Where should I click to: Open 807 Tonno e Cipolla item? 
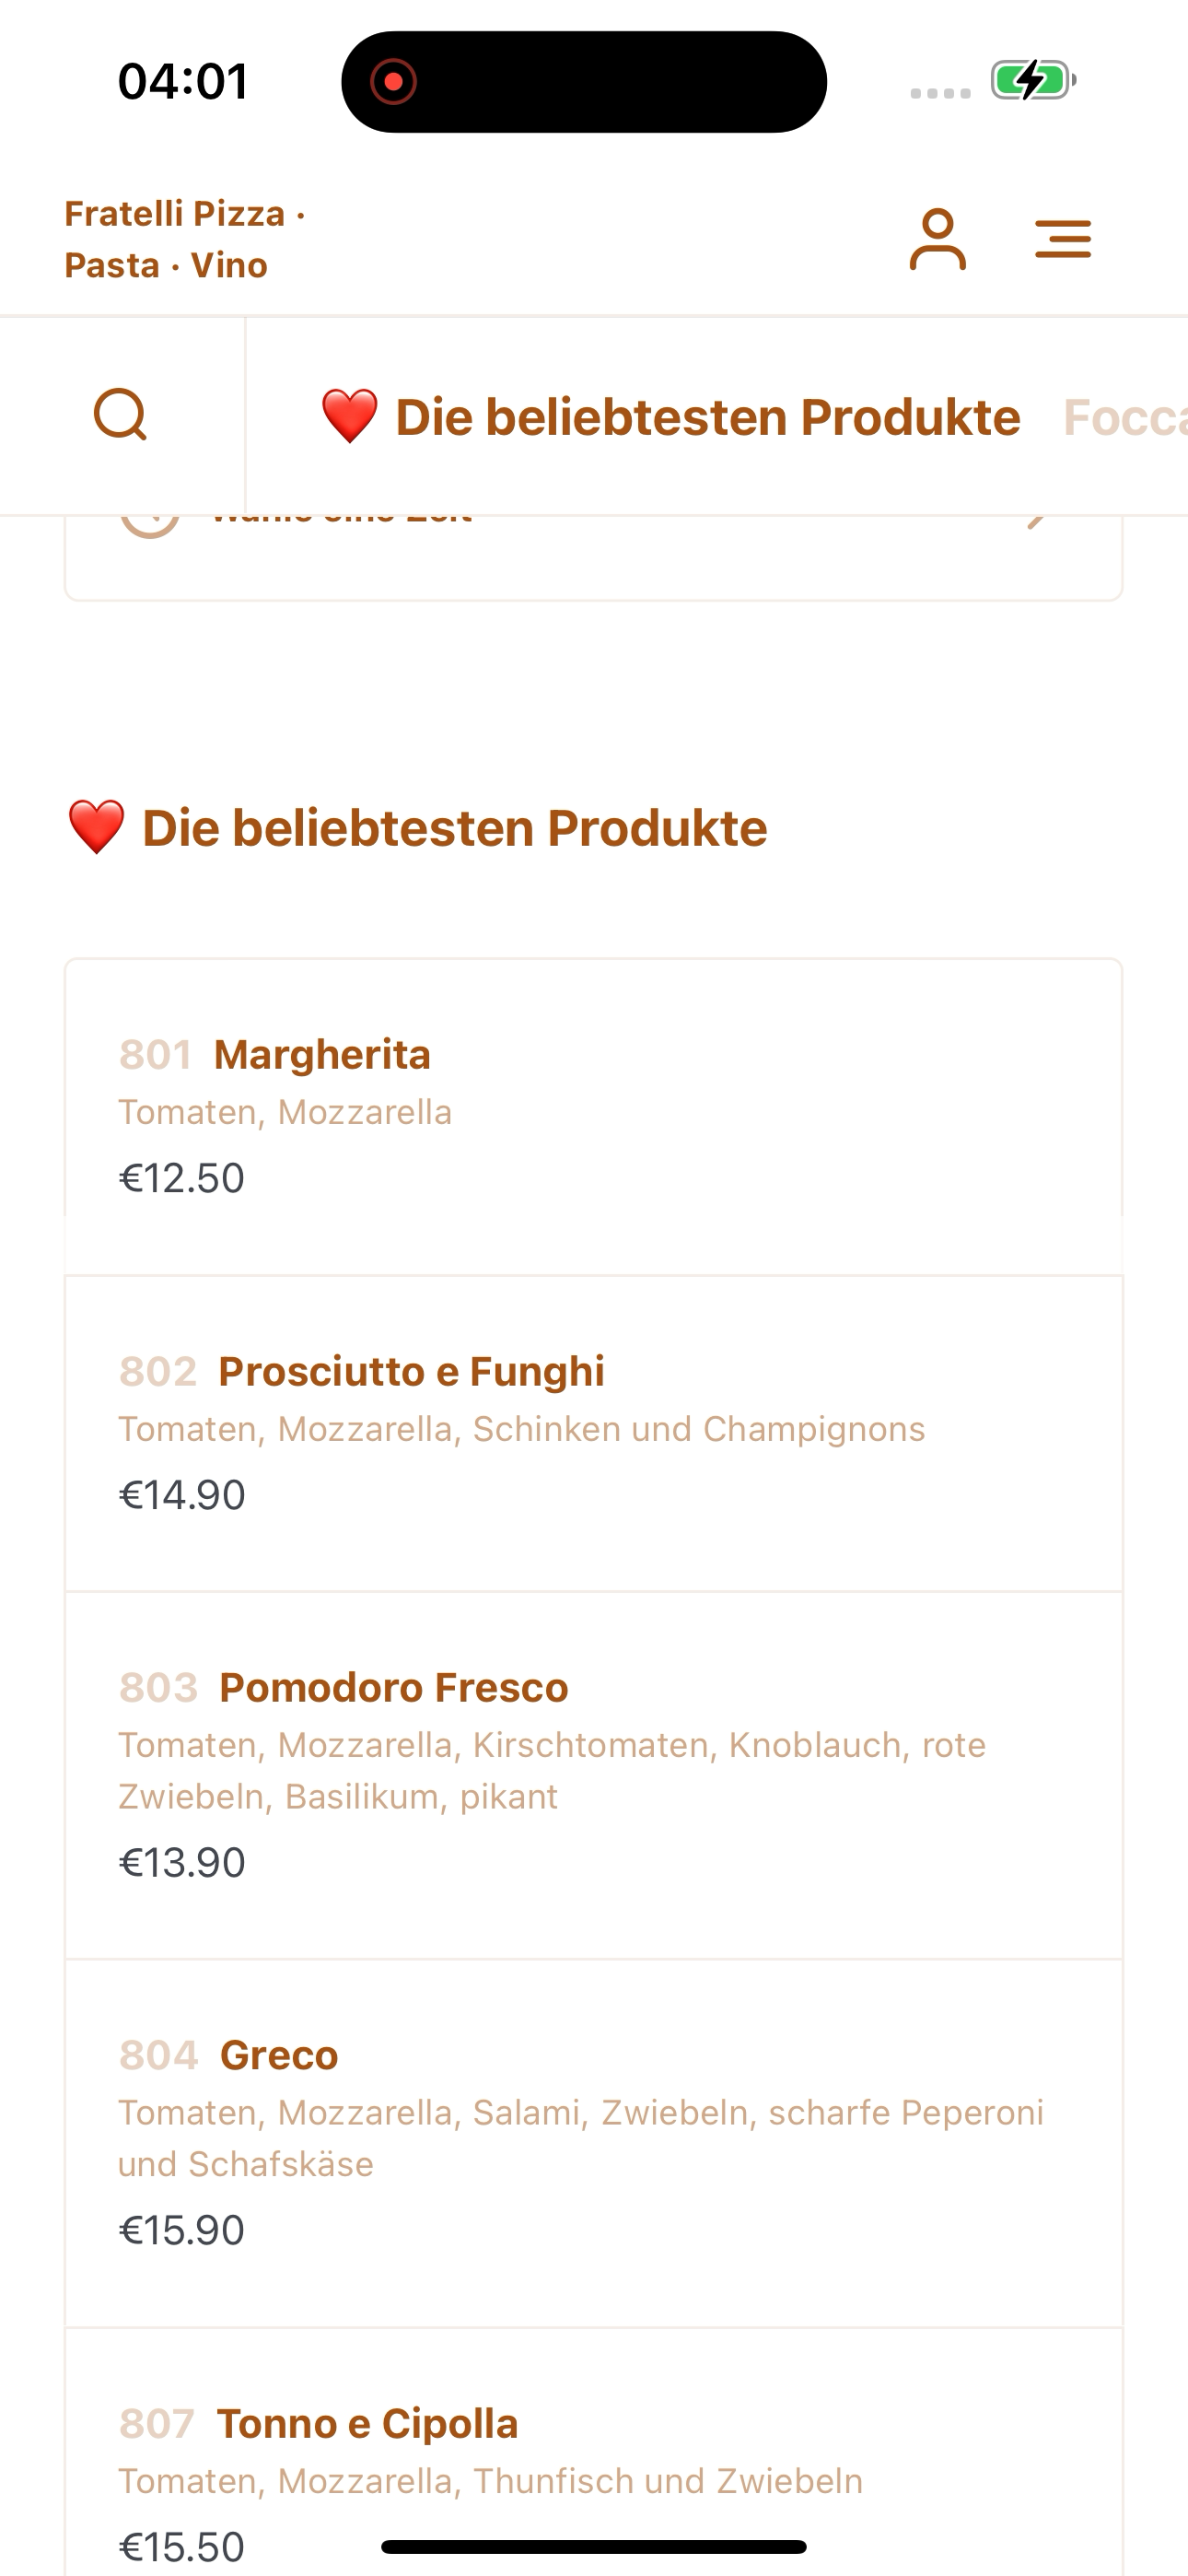(x=594, y=2452)
